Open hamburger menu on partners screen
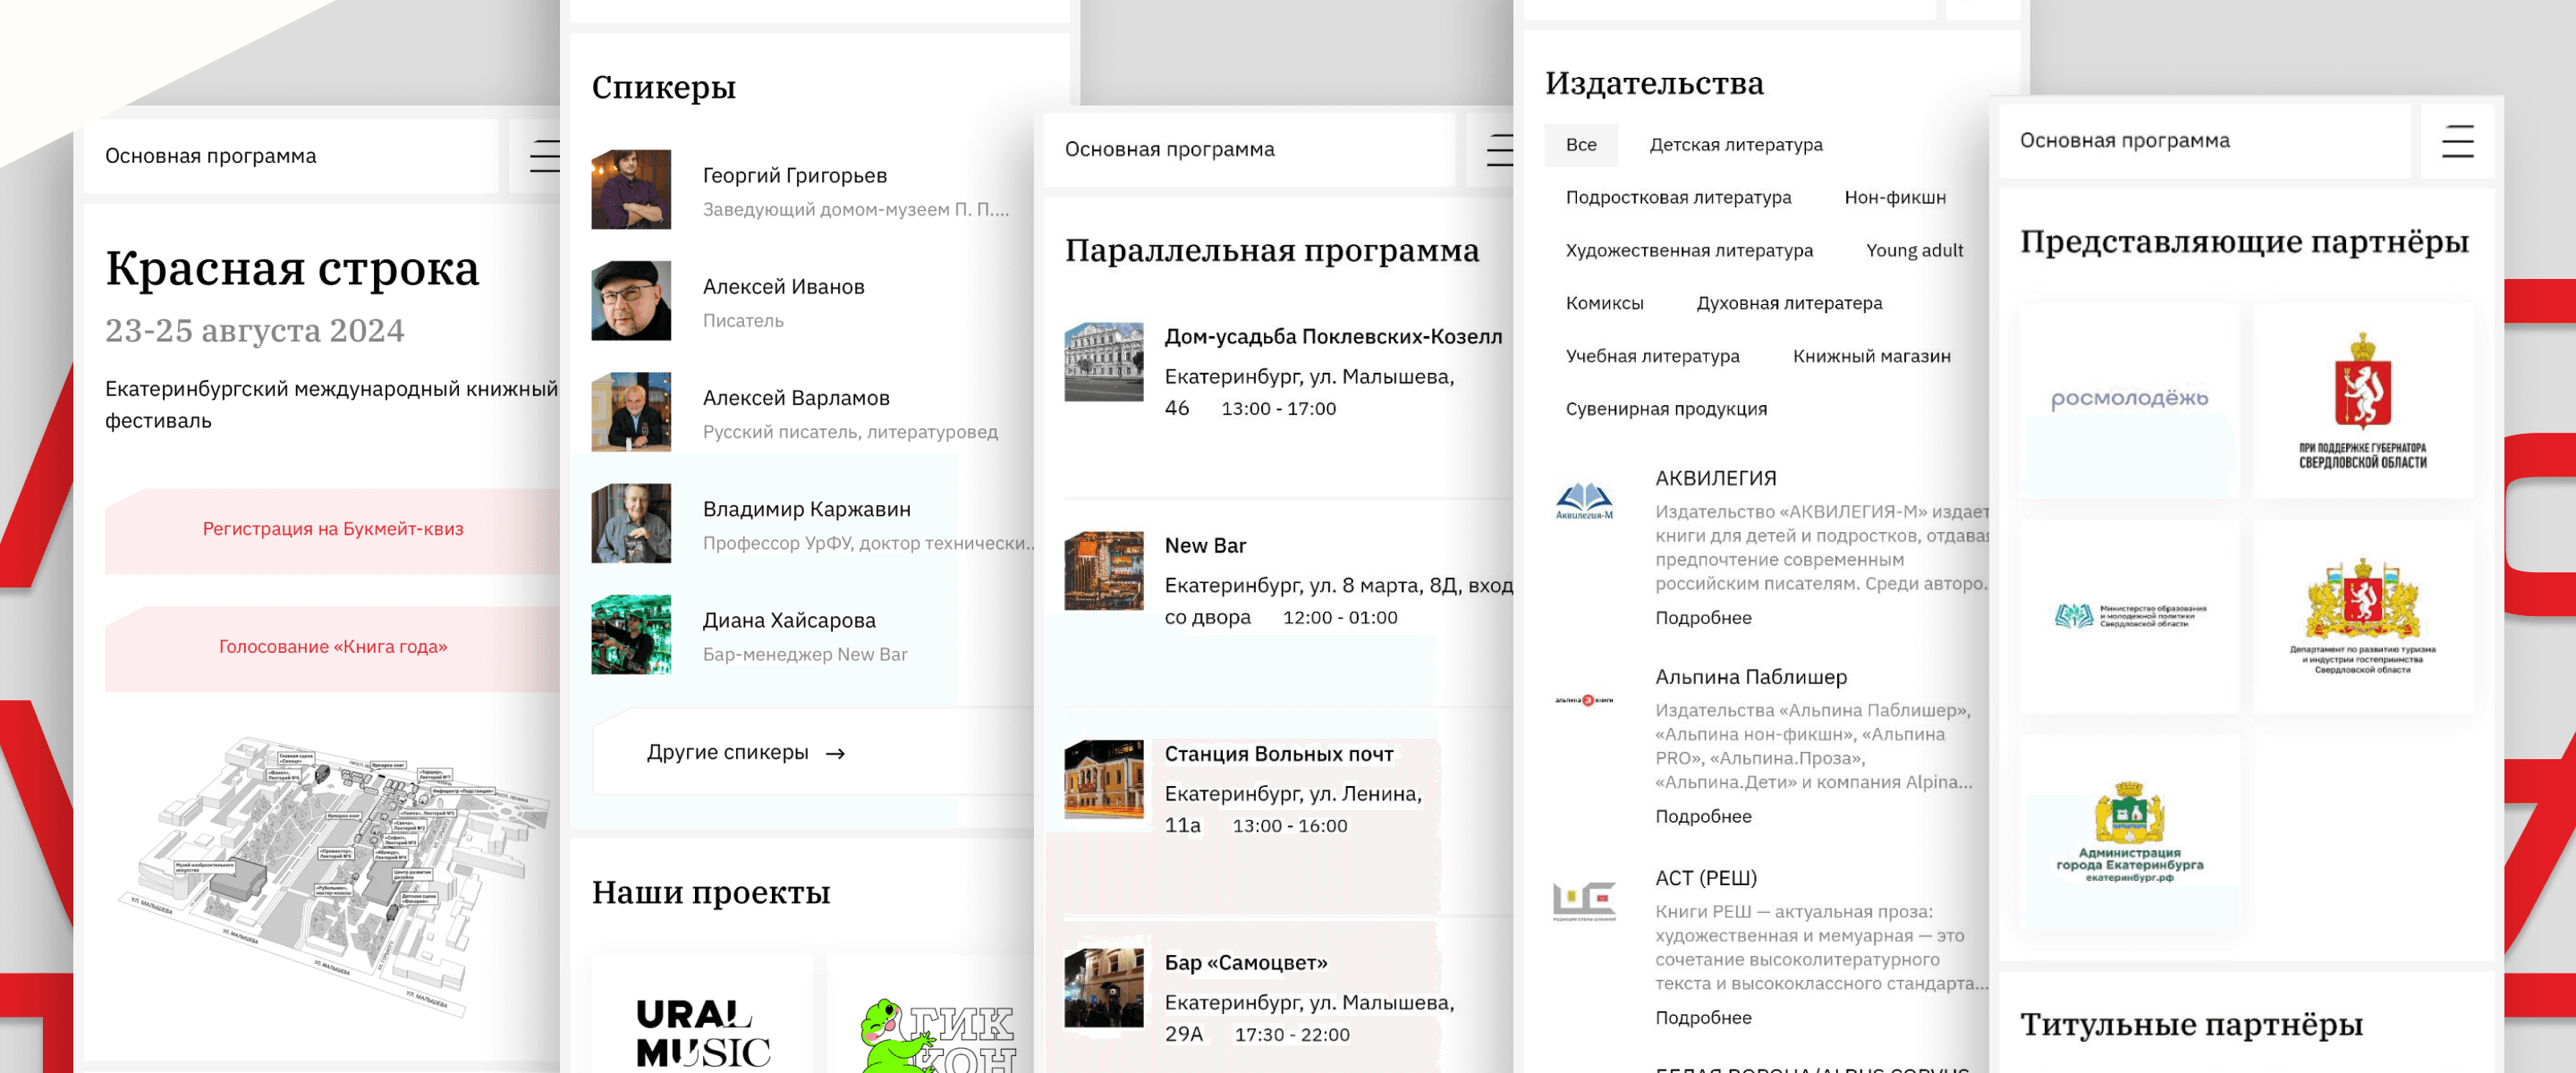Viewport: 2576px width, 1073px height. pos(2457,141)
